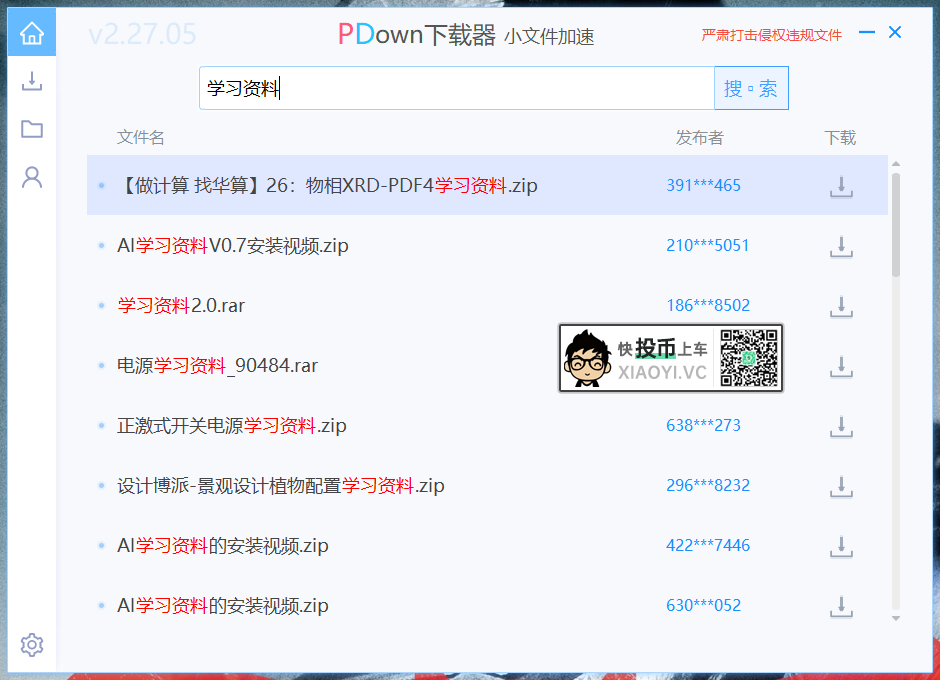Open settings gear in sidebar
Image resolution: width=940 pixels, height=680 pixels.
pos(32,645)
